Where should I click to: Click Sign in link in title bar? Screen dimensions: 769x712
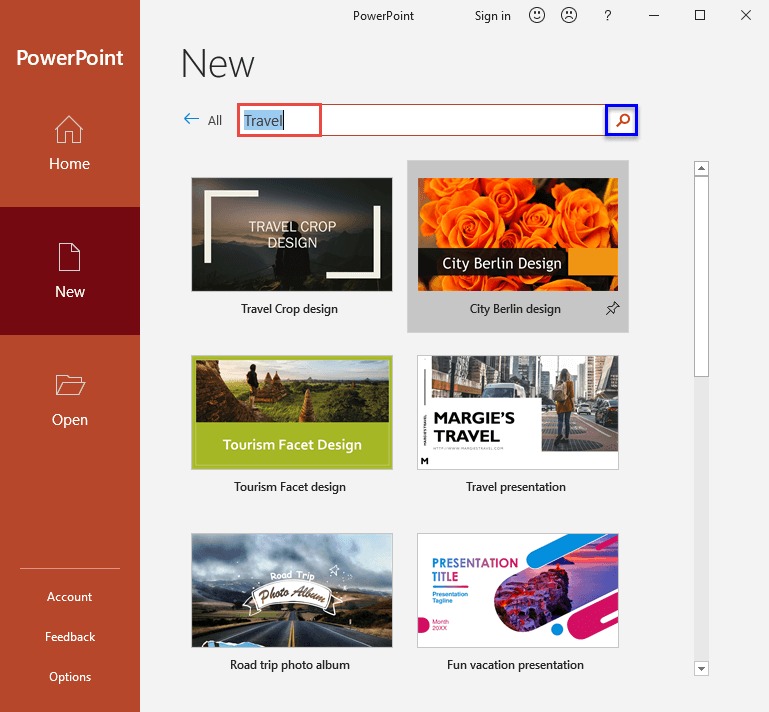(492, 15)
